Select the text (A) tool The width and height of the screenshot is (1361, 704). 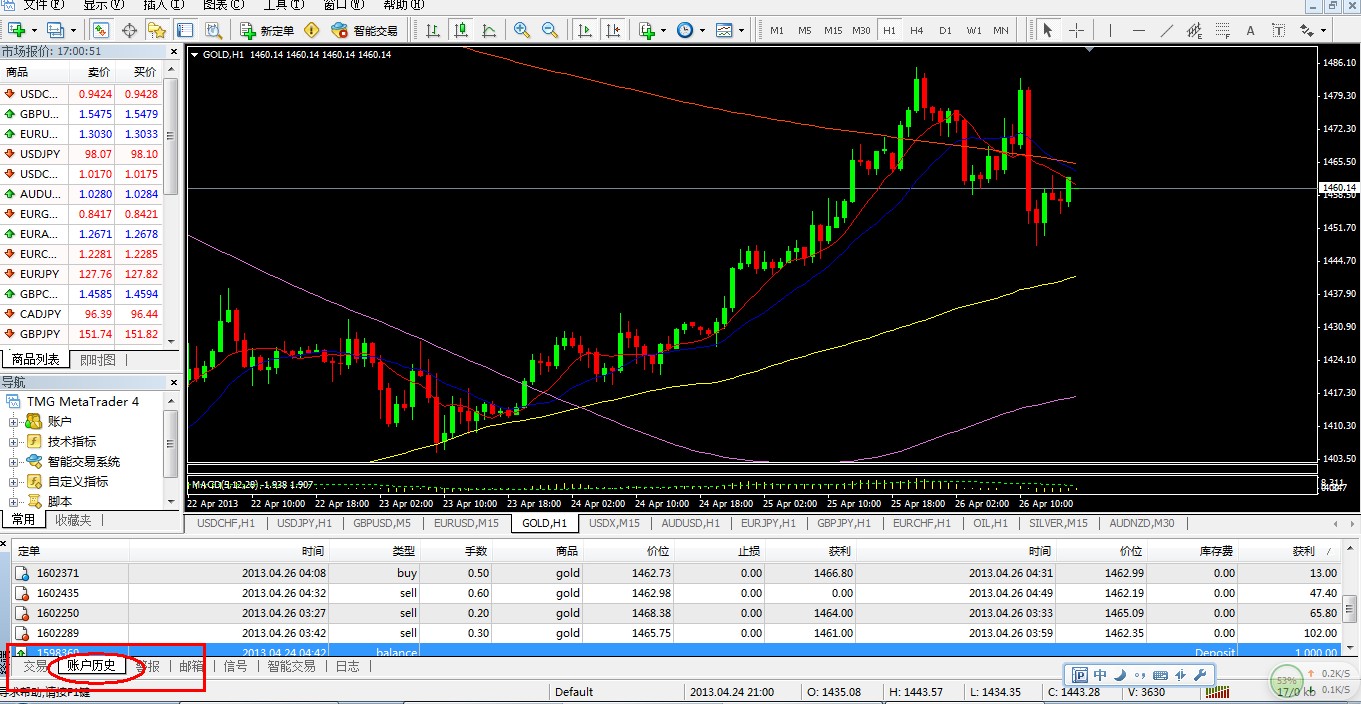click(1250, 30)
